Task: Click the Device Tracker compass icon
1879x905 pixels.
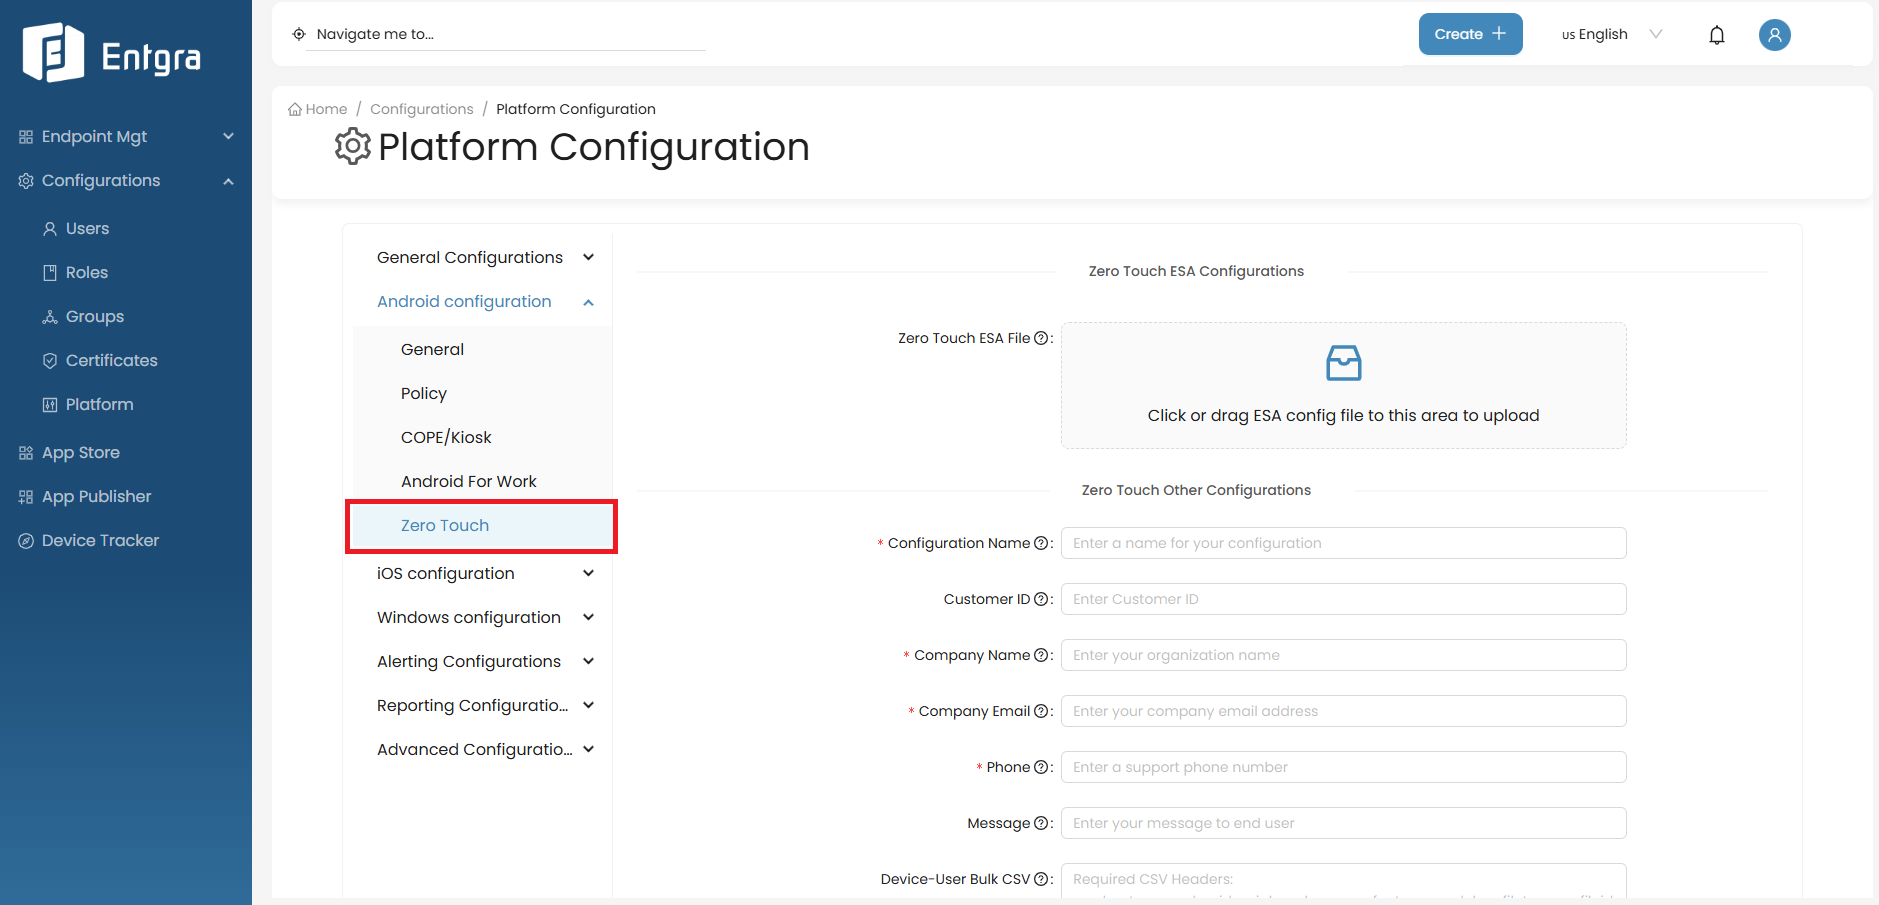Action: coord(26,541)
